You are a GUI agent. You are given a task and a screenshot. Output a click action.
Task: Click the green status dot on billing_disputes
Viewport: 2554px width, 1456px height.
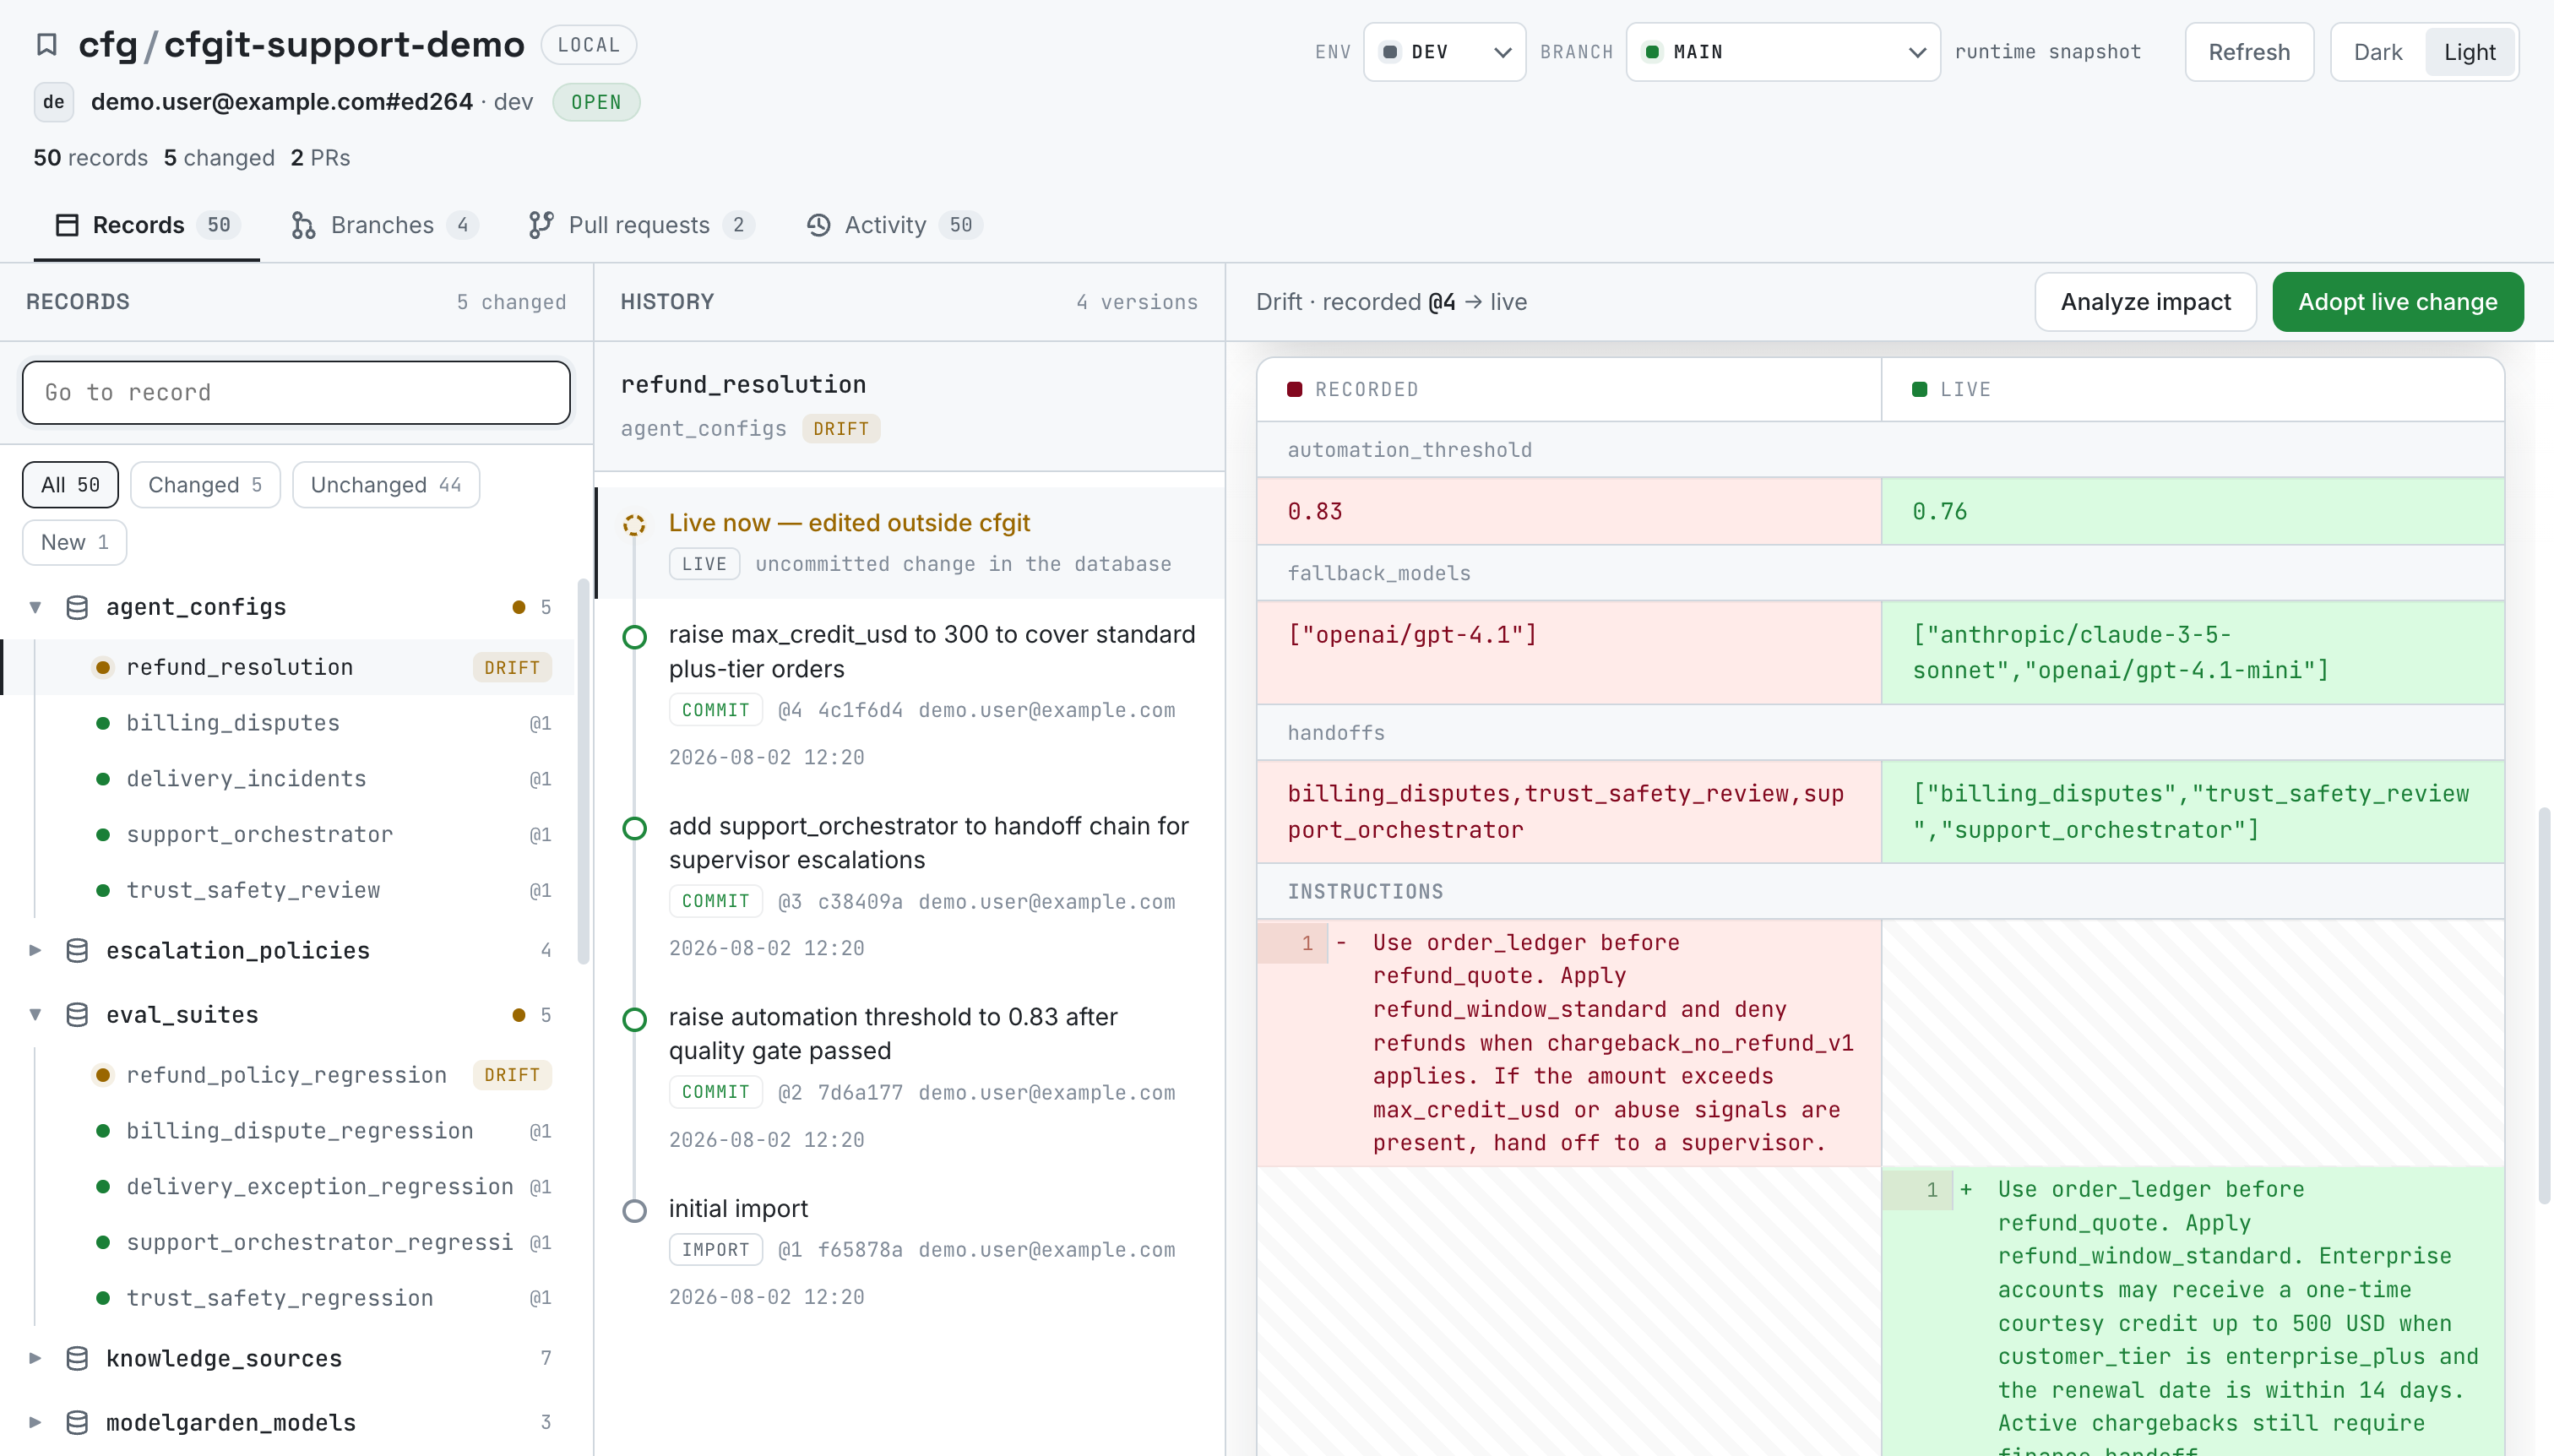point(103,723)
